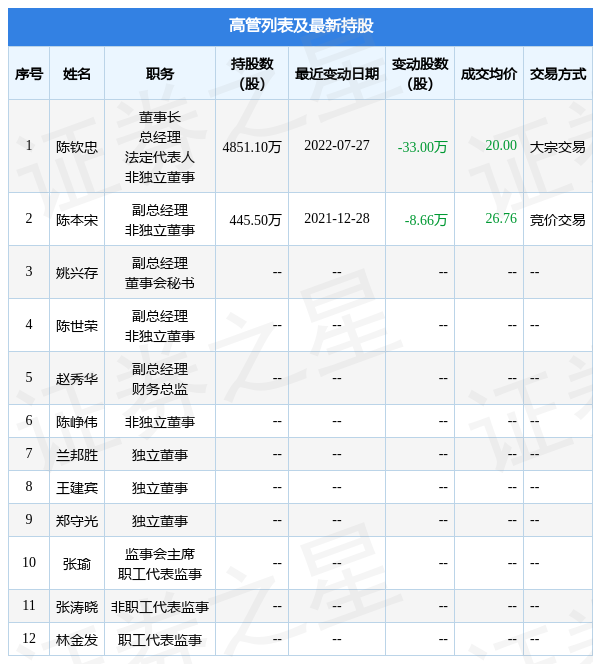Viewport: 593px width, 664px height.
Task: Click the change value -8.66万
Action: pos(426,220)
